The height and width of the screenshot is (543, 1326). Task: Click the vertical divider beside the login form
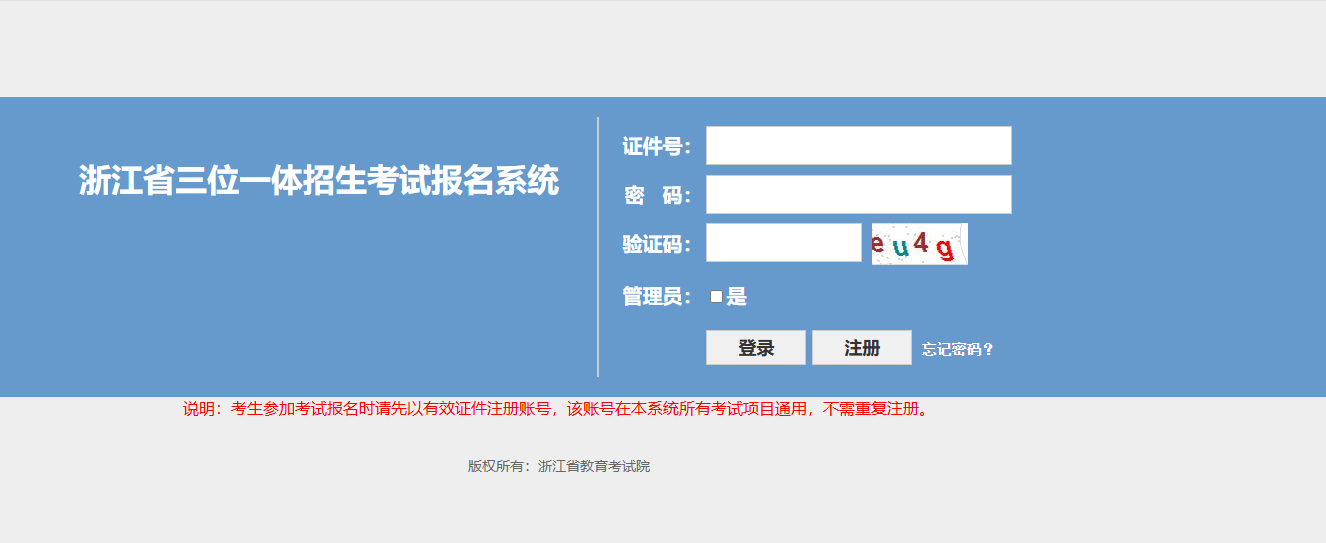(598, 247)
